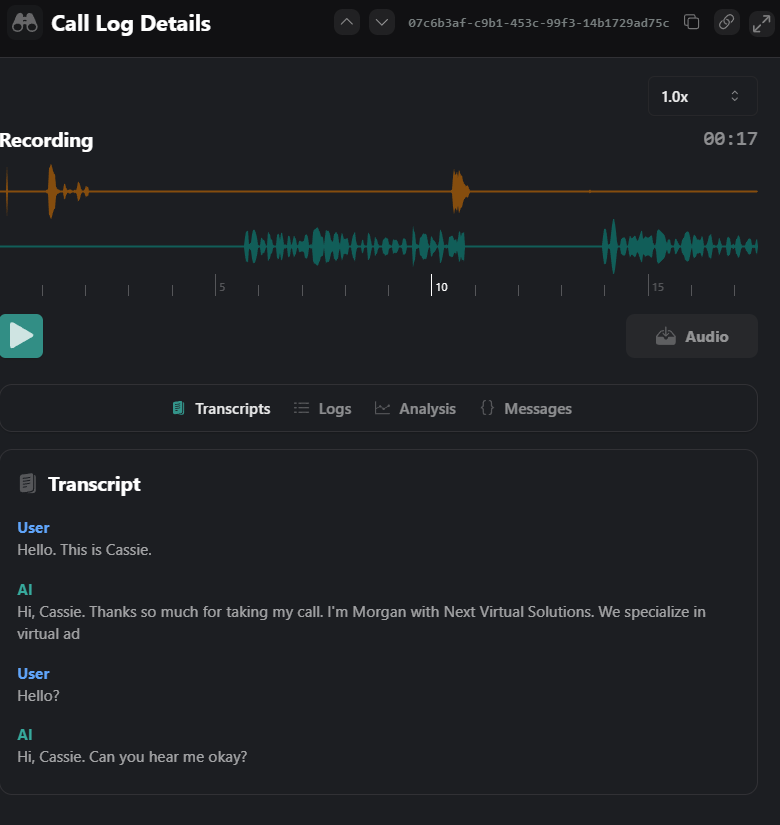Copy link to this call log
The height and width of the screenshot is (825, 780).
(x=727, y=23)
